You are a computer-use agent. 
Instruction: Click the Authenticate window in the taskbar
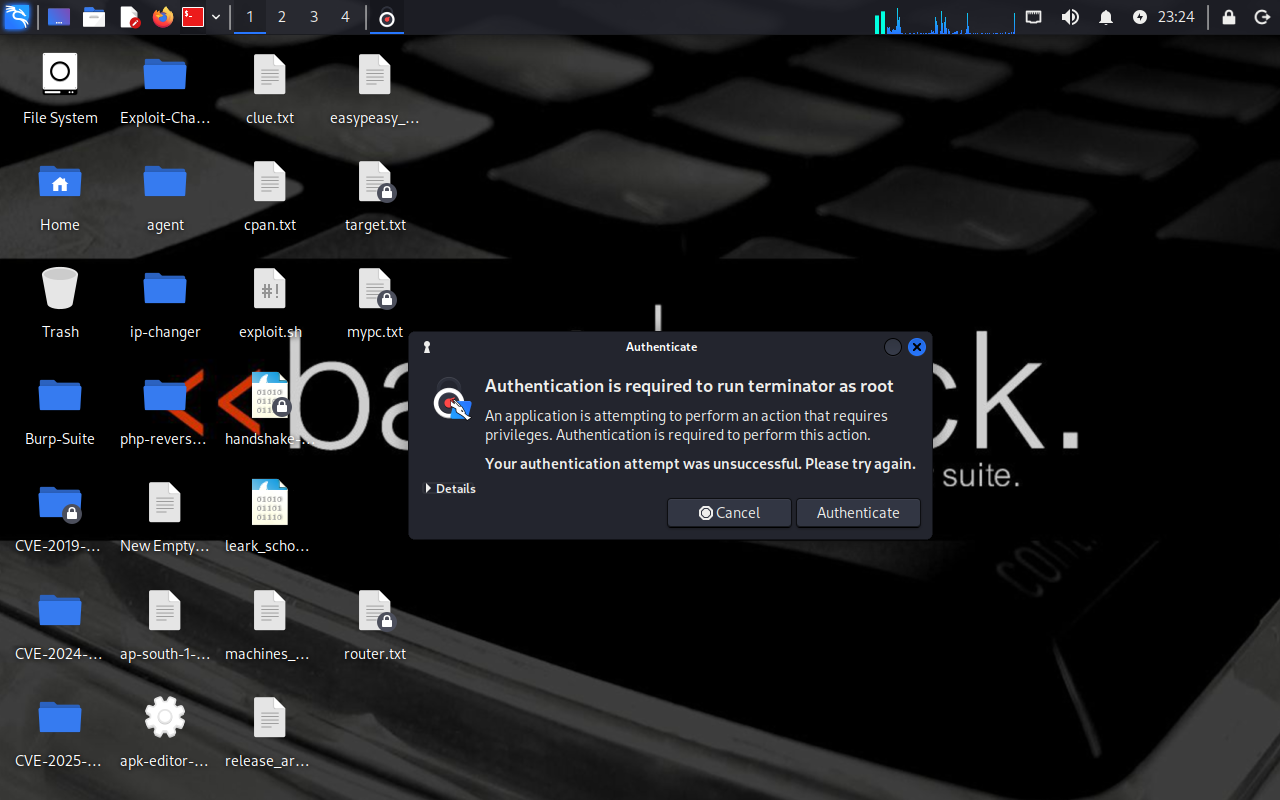tap(387, 18)
